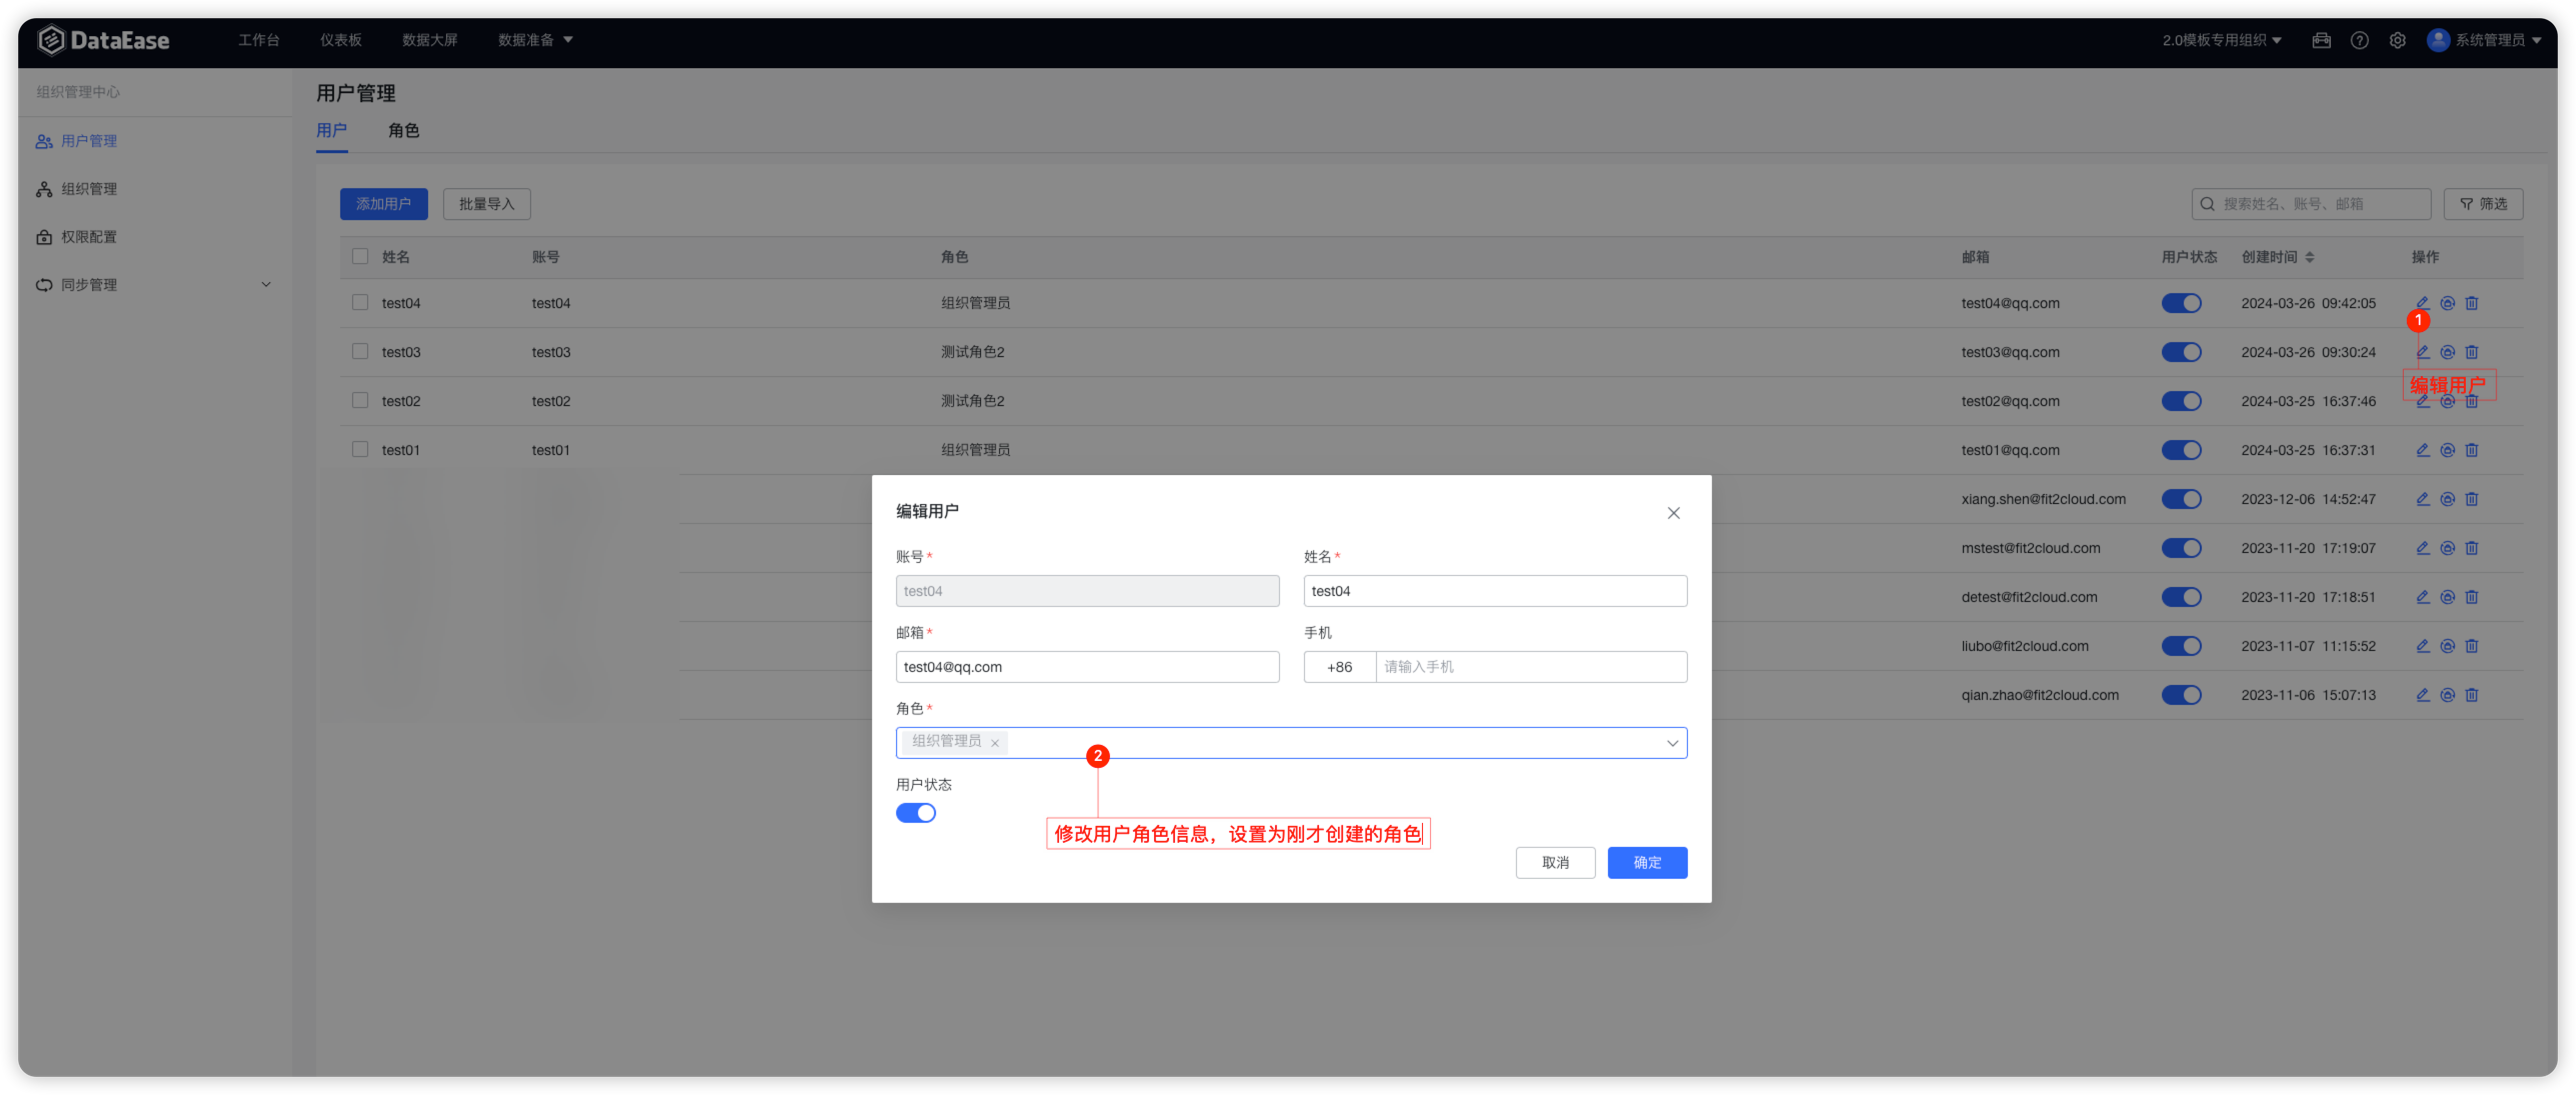Toggle the 用户状态 switch in the edit dialog
The height and width of the screenshot is (1095, 2576).
coord(915,813)
